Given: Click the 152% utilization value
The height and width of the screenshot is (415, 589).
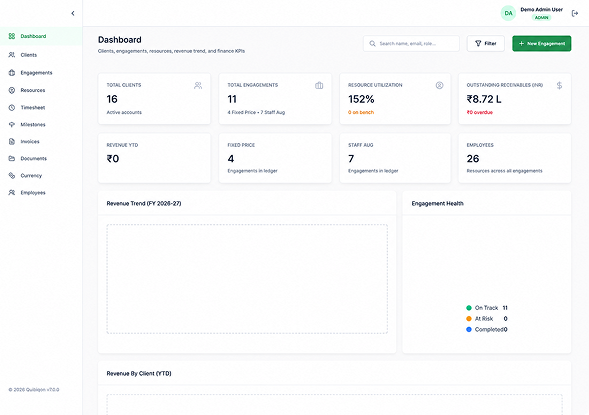Looking at the screenshot, I should (x=361, y=99).
